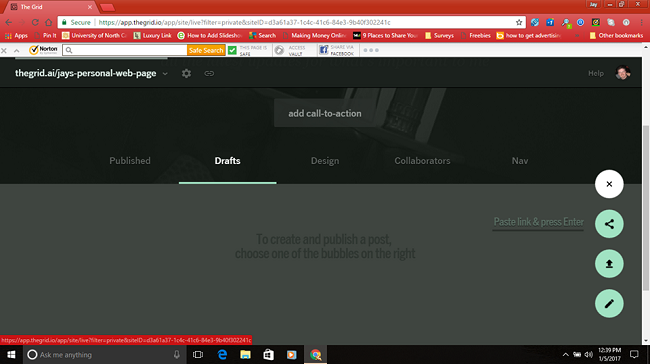The width and height of the screenshot is (650, 364).
Task: Click the upload bubble icon
Action: point(609,264)
